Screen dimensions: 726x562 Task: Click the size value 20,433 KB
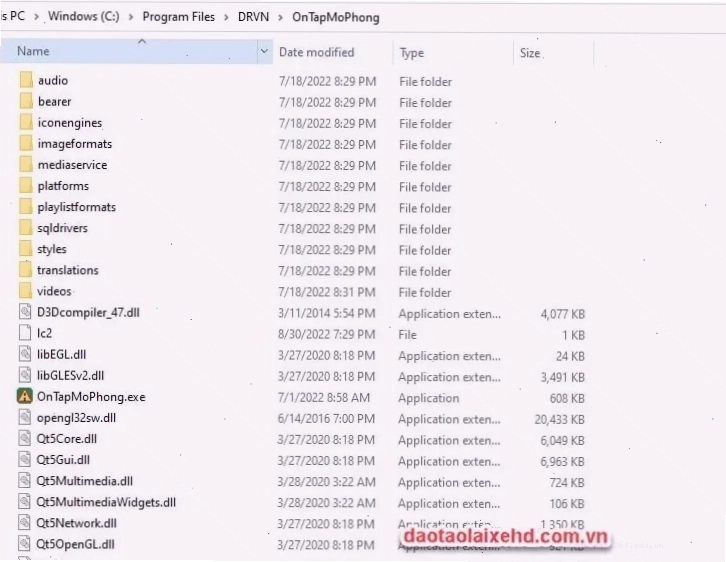click(x=560, y=419)
